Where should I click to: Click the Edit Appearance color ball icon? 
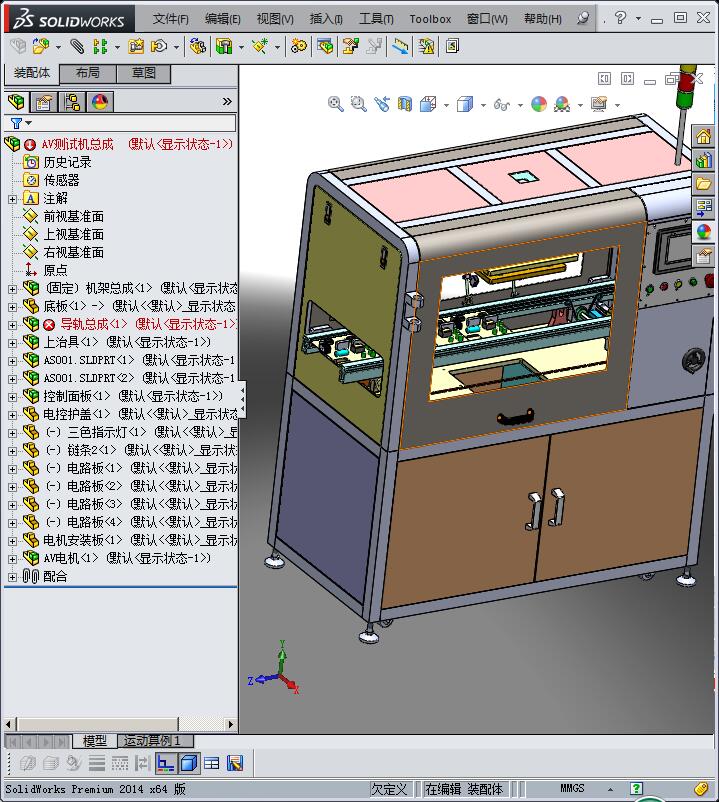click(538, 104)
